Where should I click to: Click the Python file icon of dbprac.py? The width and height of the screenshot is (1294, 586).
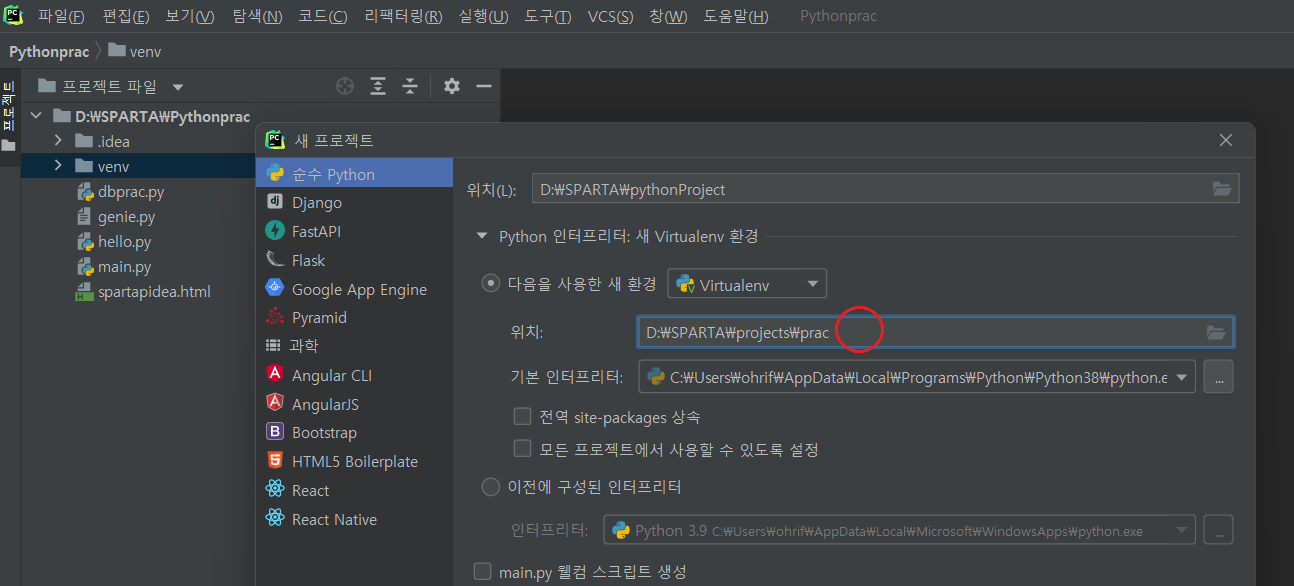pos(85,192)
